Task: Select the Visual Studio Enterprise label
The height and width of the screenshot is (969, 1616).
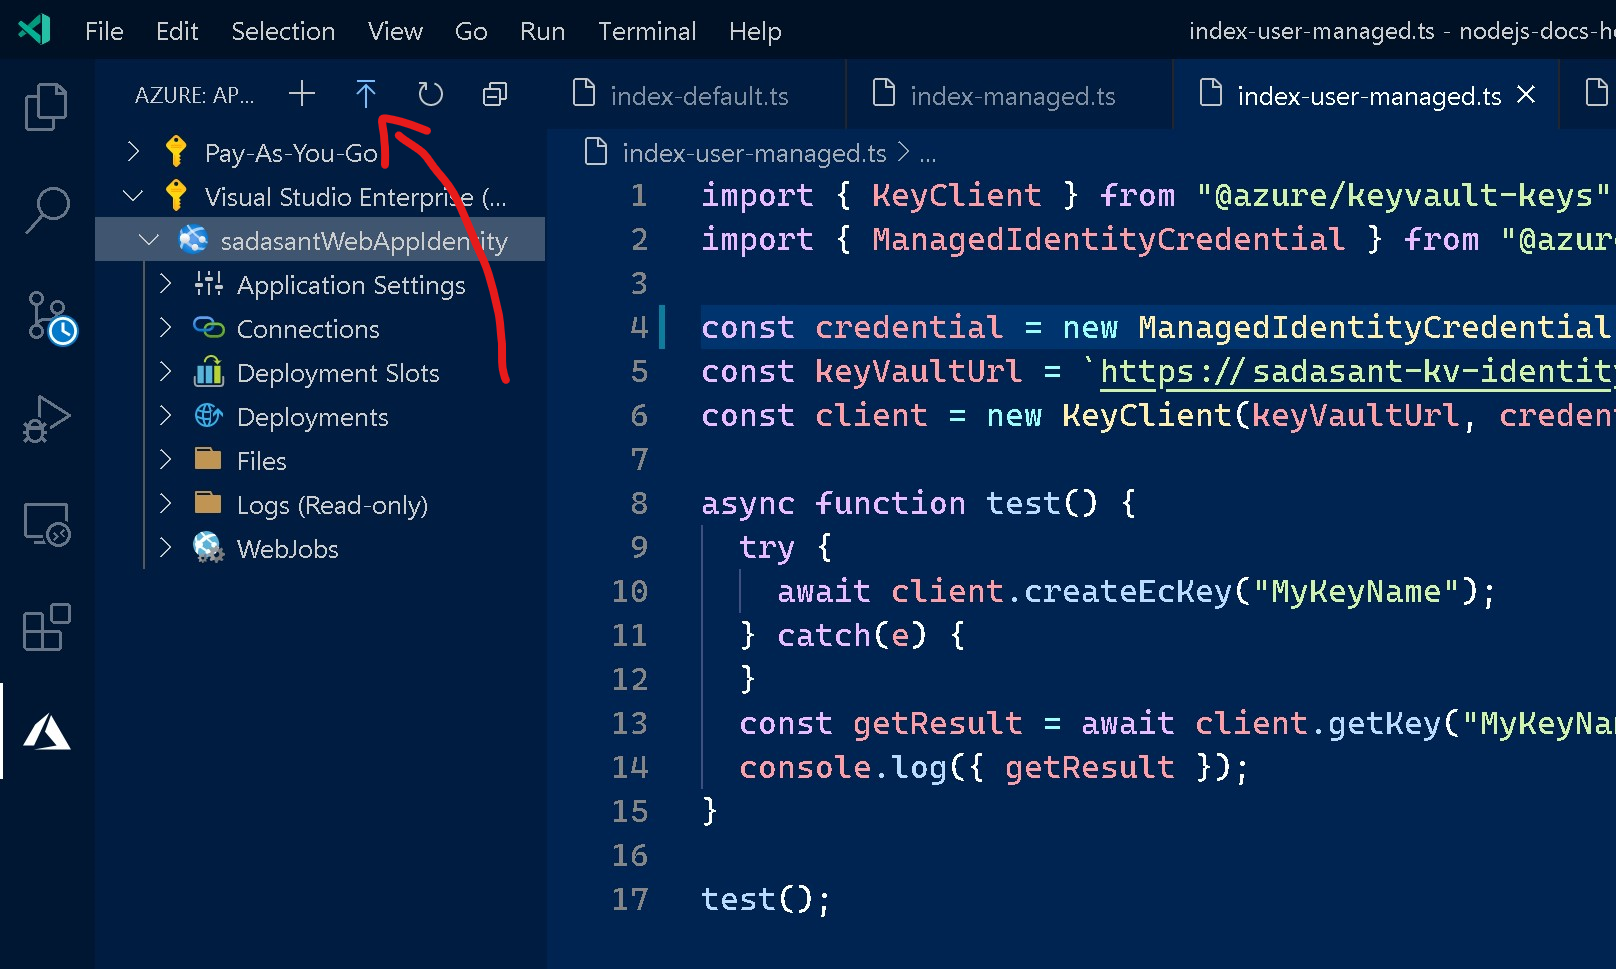Action: [x=355, y=197]
